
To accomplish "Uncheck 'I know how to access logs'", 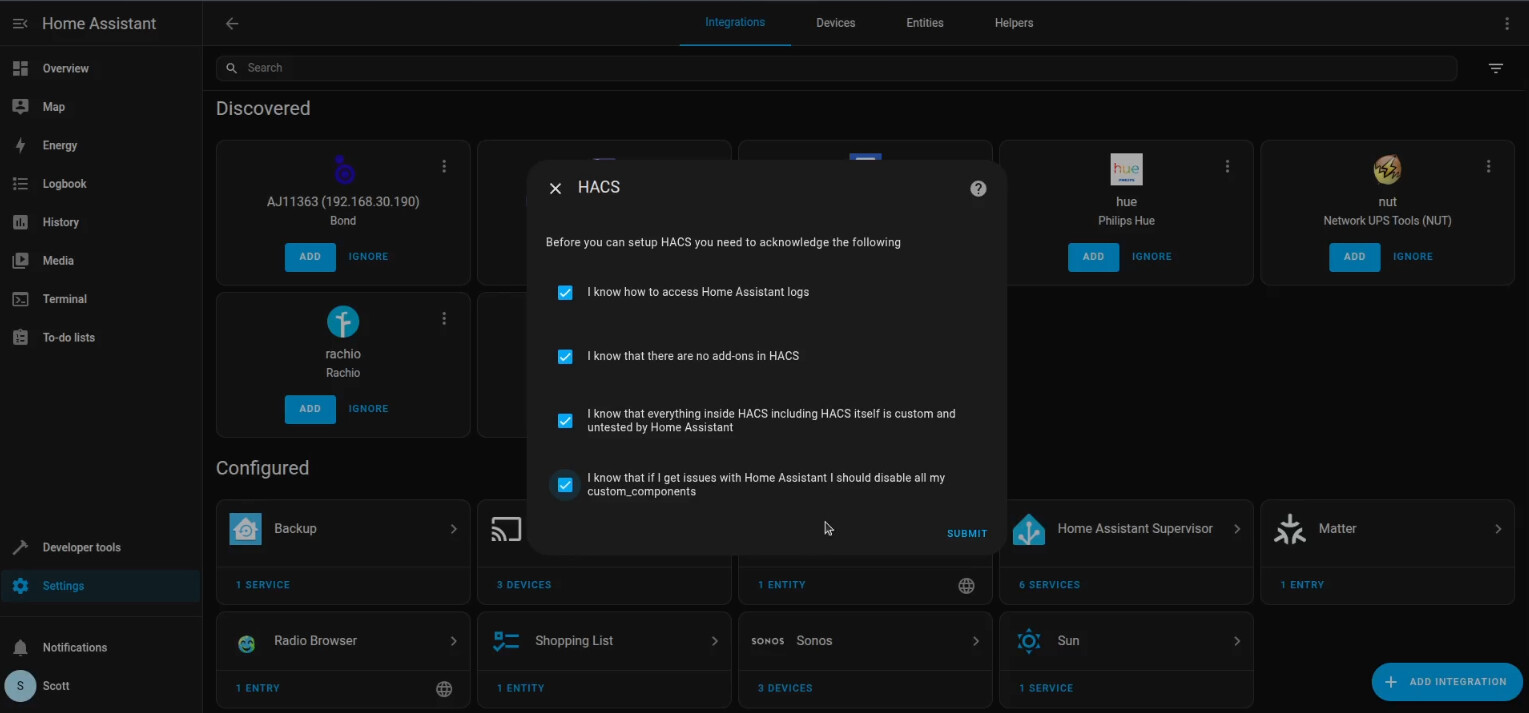I will coord(565,293).
